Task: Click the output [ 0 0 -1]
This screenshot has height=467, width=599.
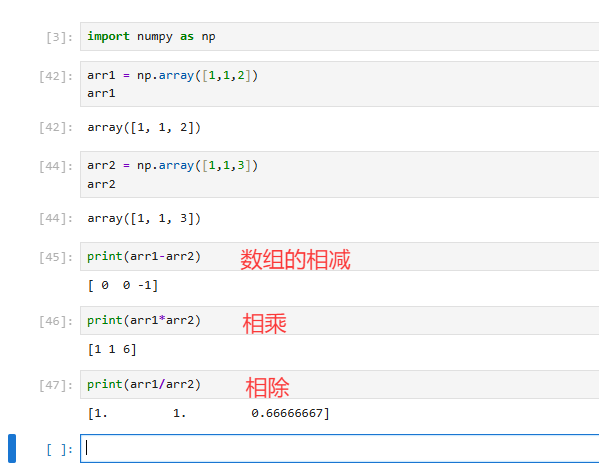Action: [123, 285]
